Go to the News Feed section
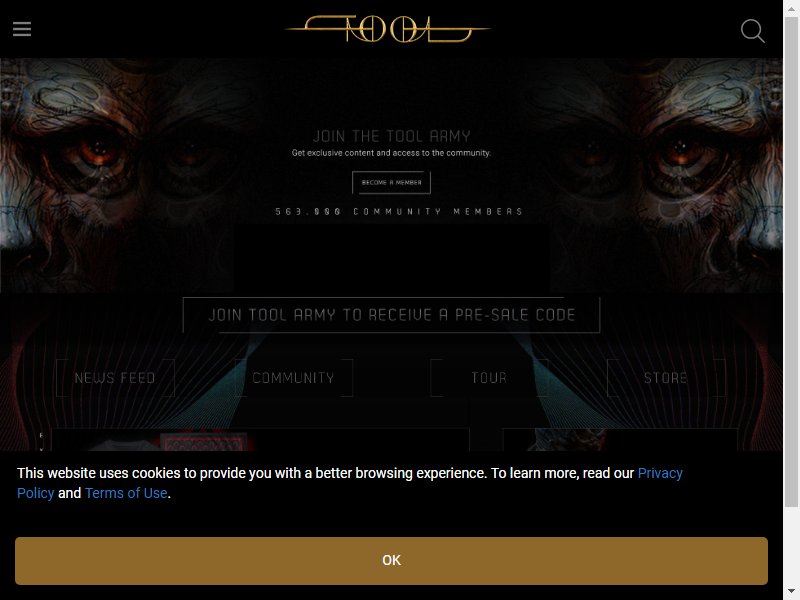This screenshot has height=600, width=800. (115, 378)
